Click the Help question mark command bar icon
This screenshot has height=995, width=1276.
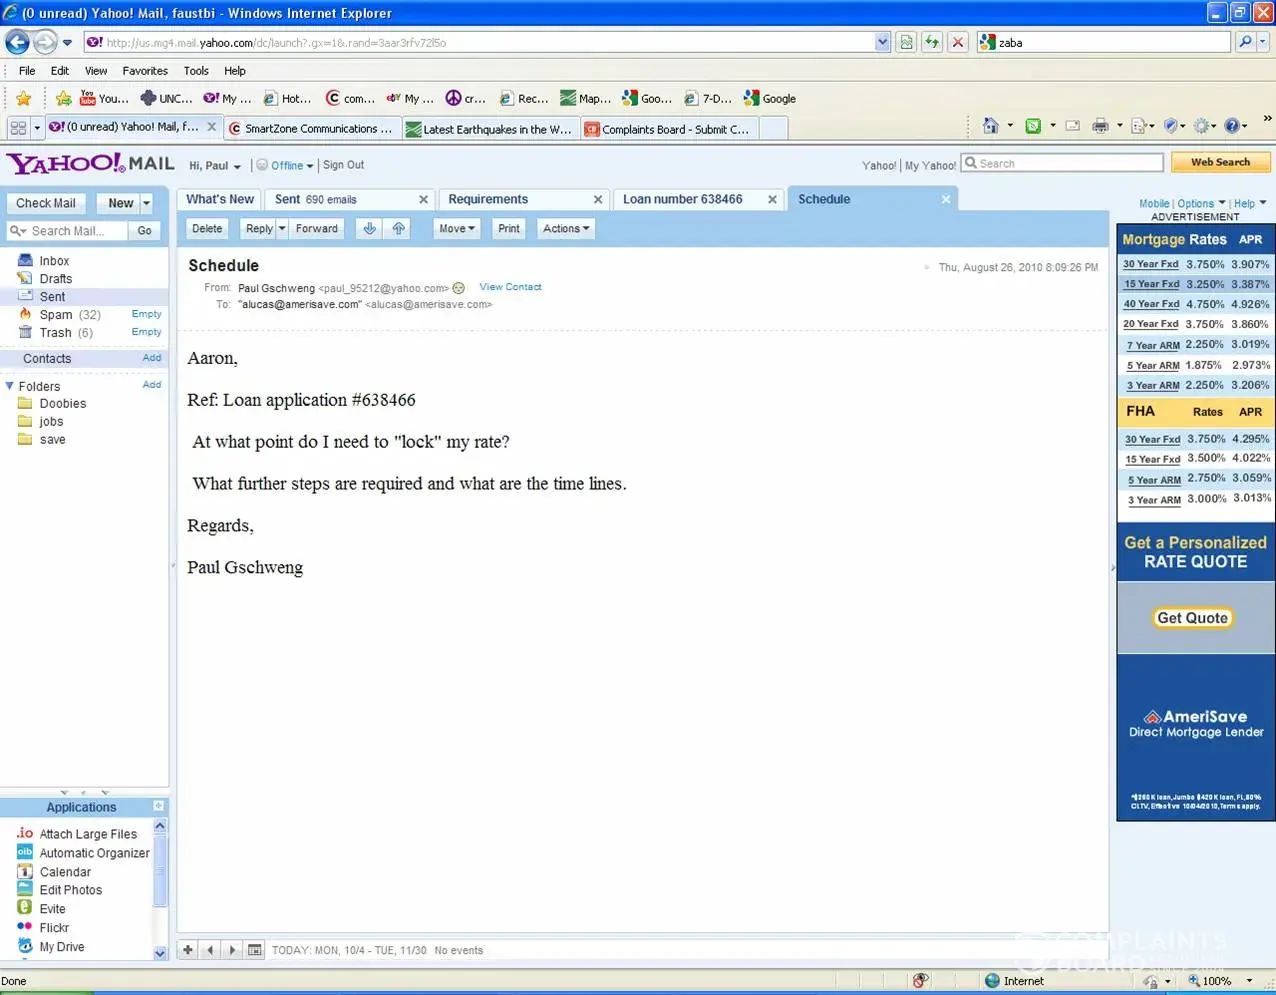[x=1232, y=126]
